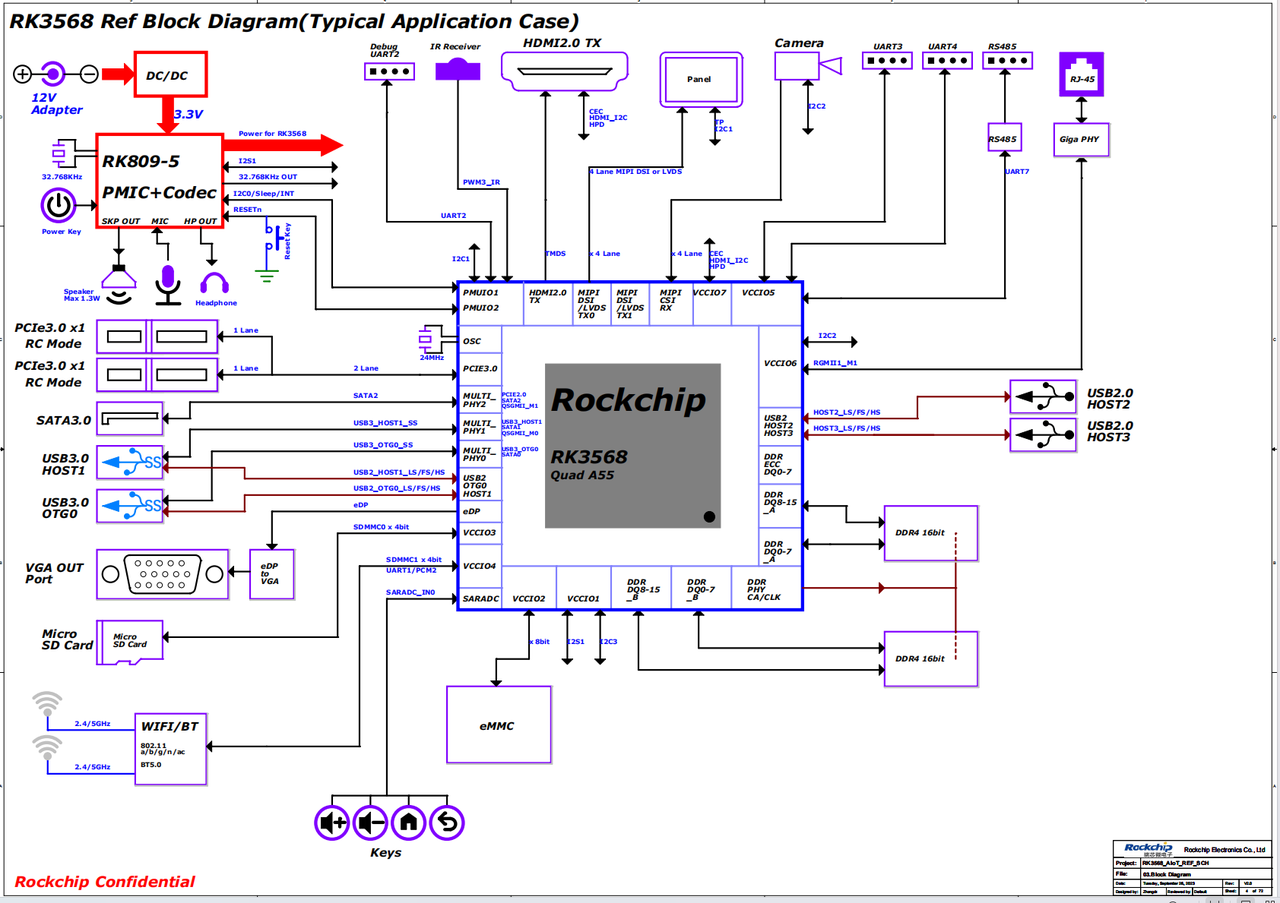Click the camera icon
1280x903 pixels.
pos(806,66)
